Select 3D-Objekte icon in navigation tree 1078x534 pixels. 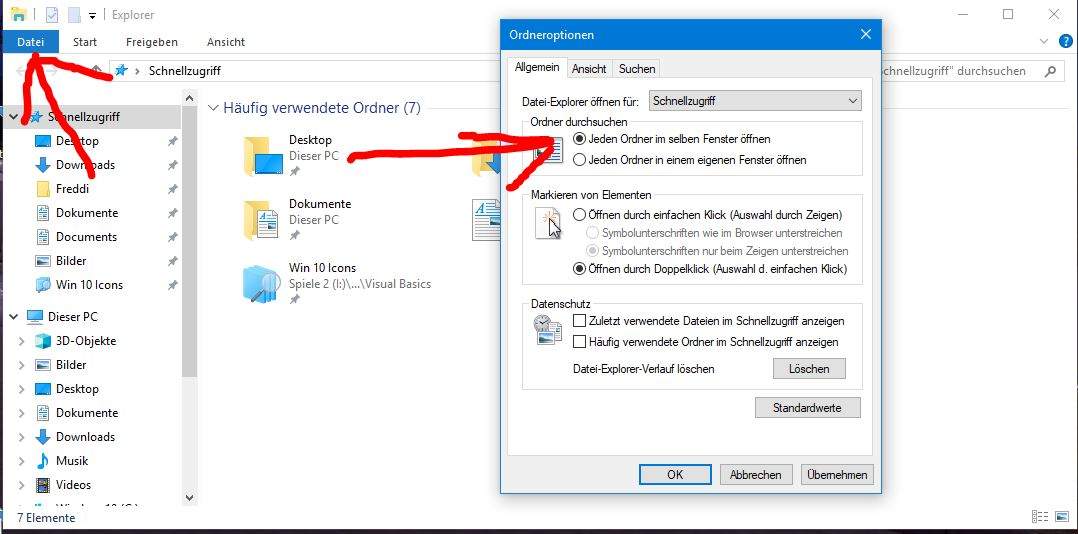point(43,341)
